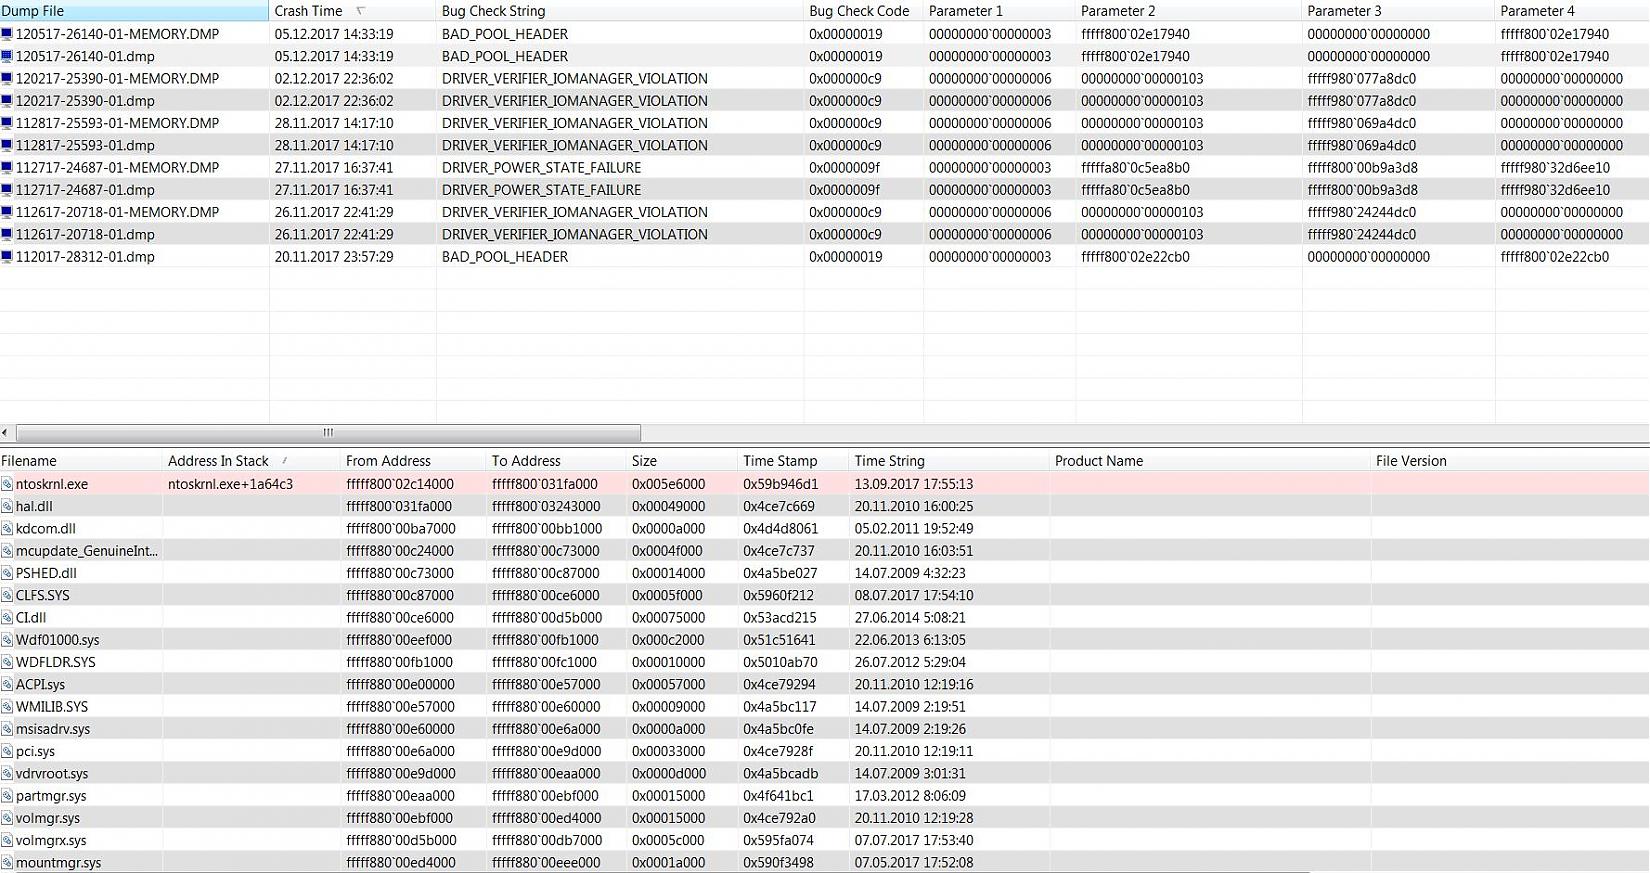Click the left scroll arrow of the upper pane
Screen dimensions: 1650x873
[x=5, y=433]
